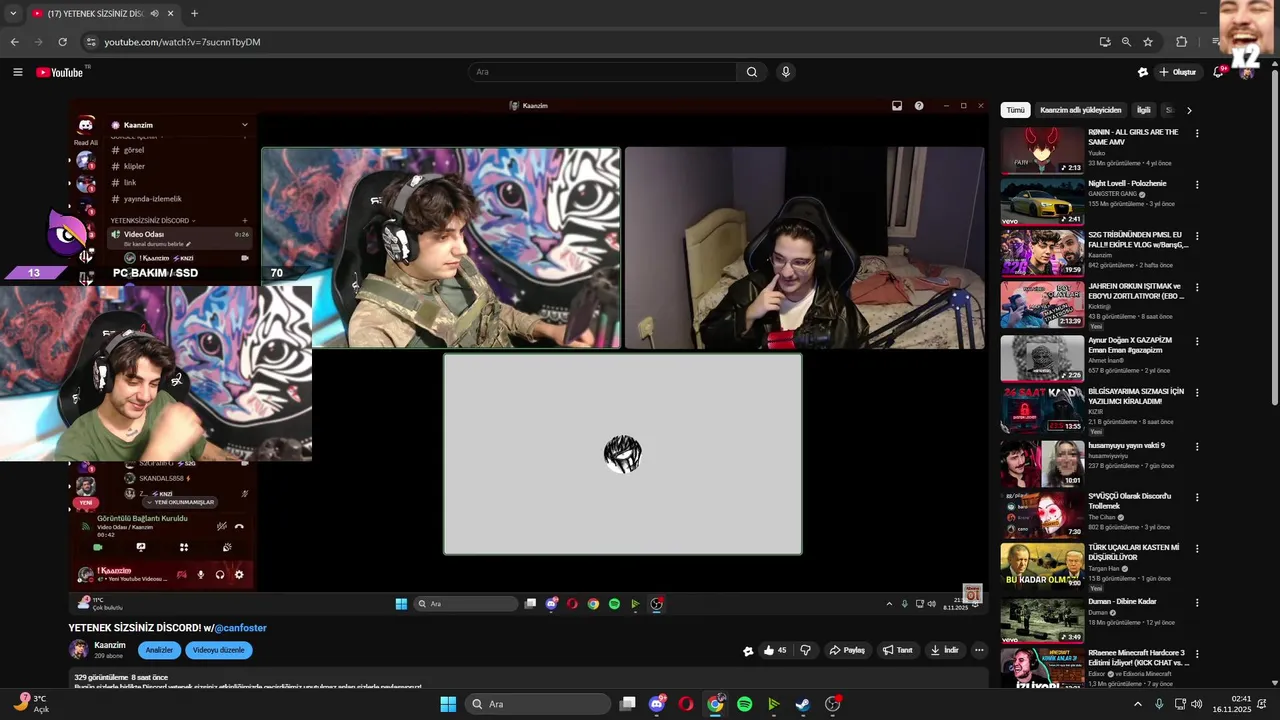Image resolution: width=1280 pixels, height=720 pixels.
Task: Open YouTube notifications bell
Action: click(1218, 72)
